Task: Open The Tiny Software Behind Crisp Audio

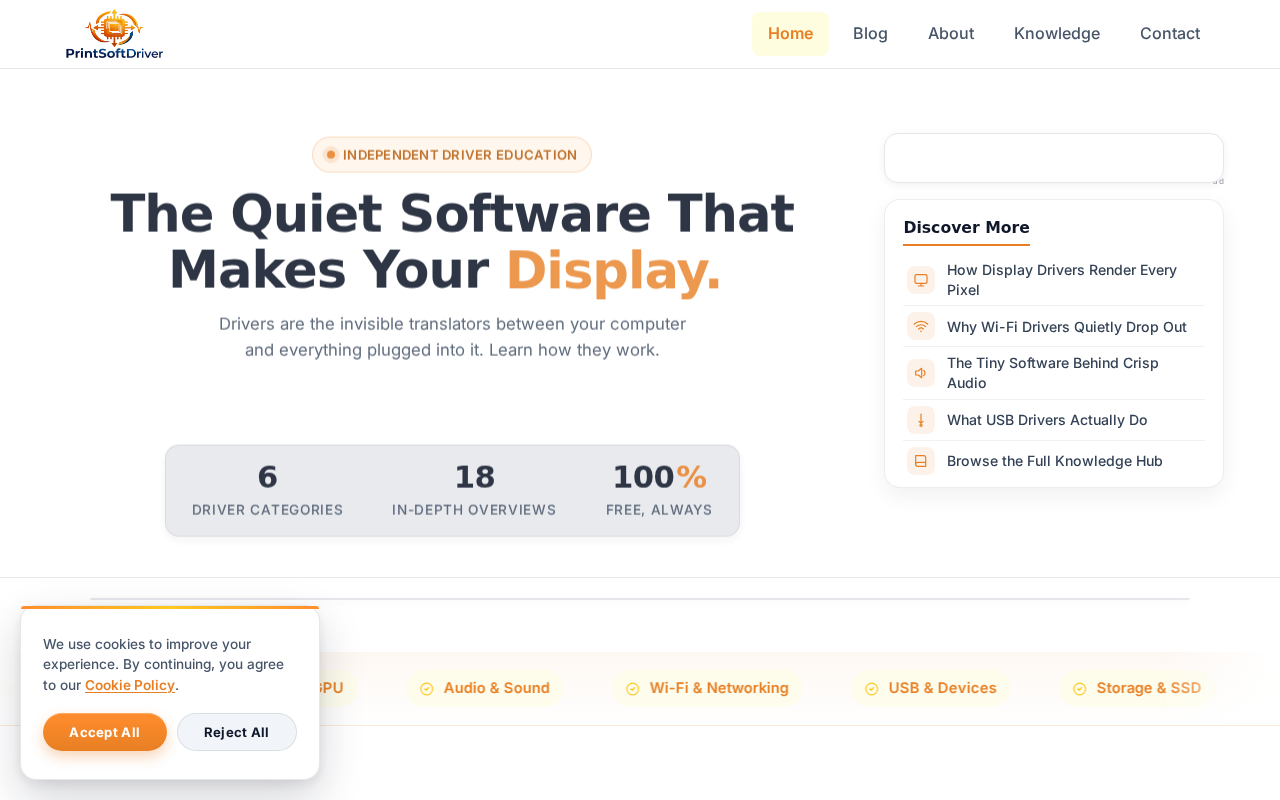Action: (1054, 373)
